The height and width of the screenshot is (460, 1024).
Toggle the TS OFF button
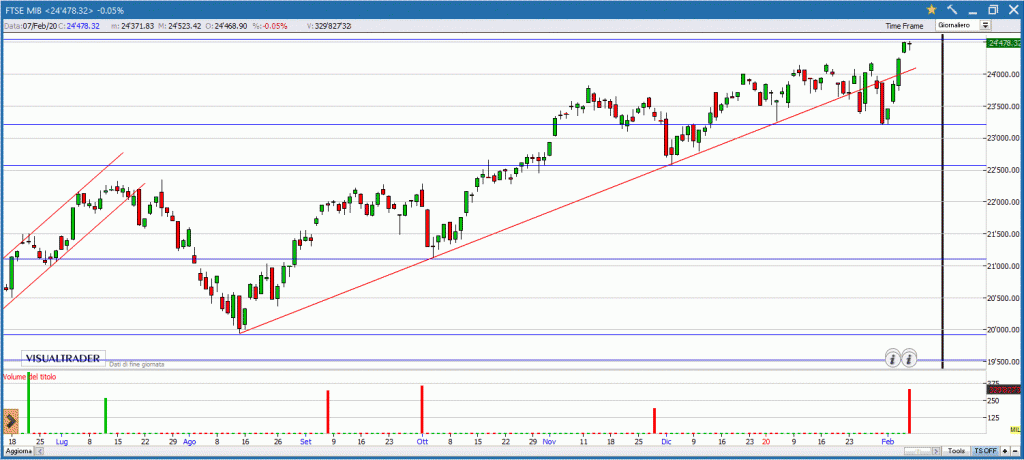coord(985,452)
